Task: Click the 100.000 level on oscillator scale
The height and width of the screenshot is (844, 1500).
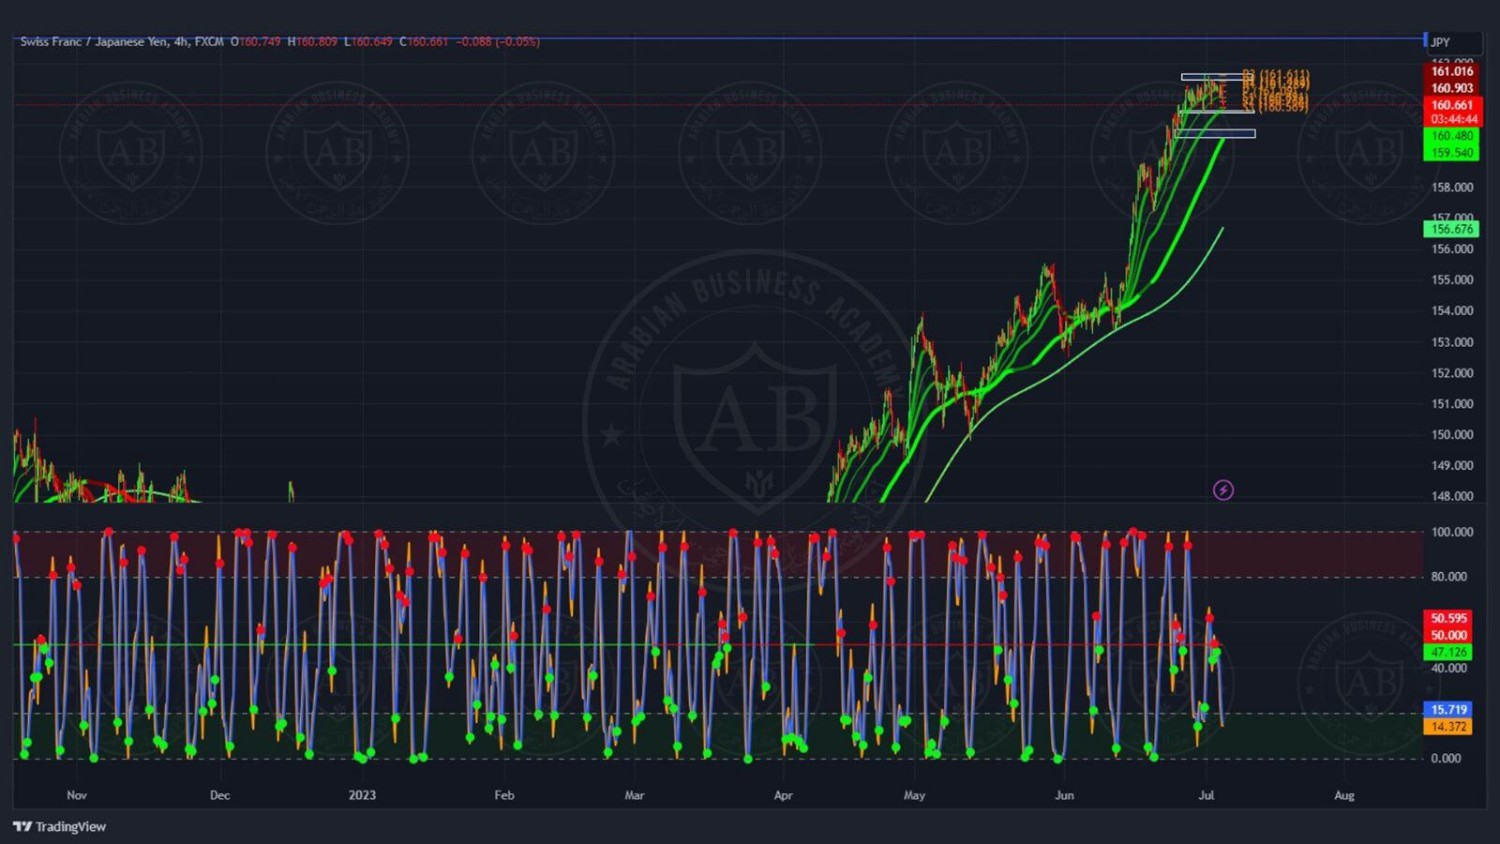Action: [1451, 532]
